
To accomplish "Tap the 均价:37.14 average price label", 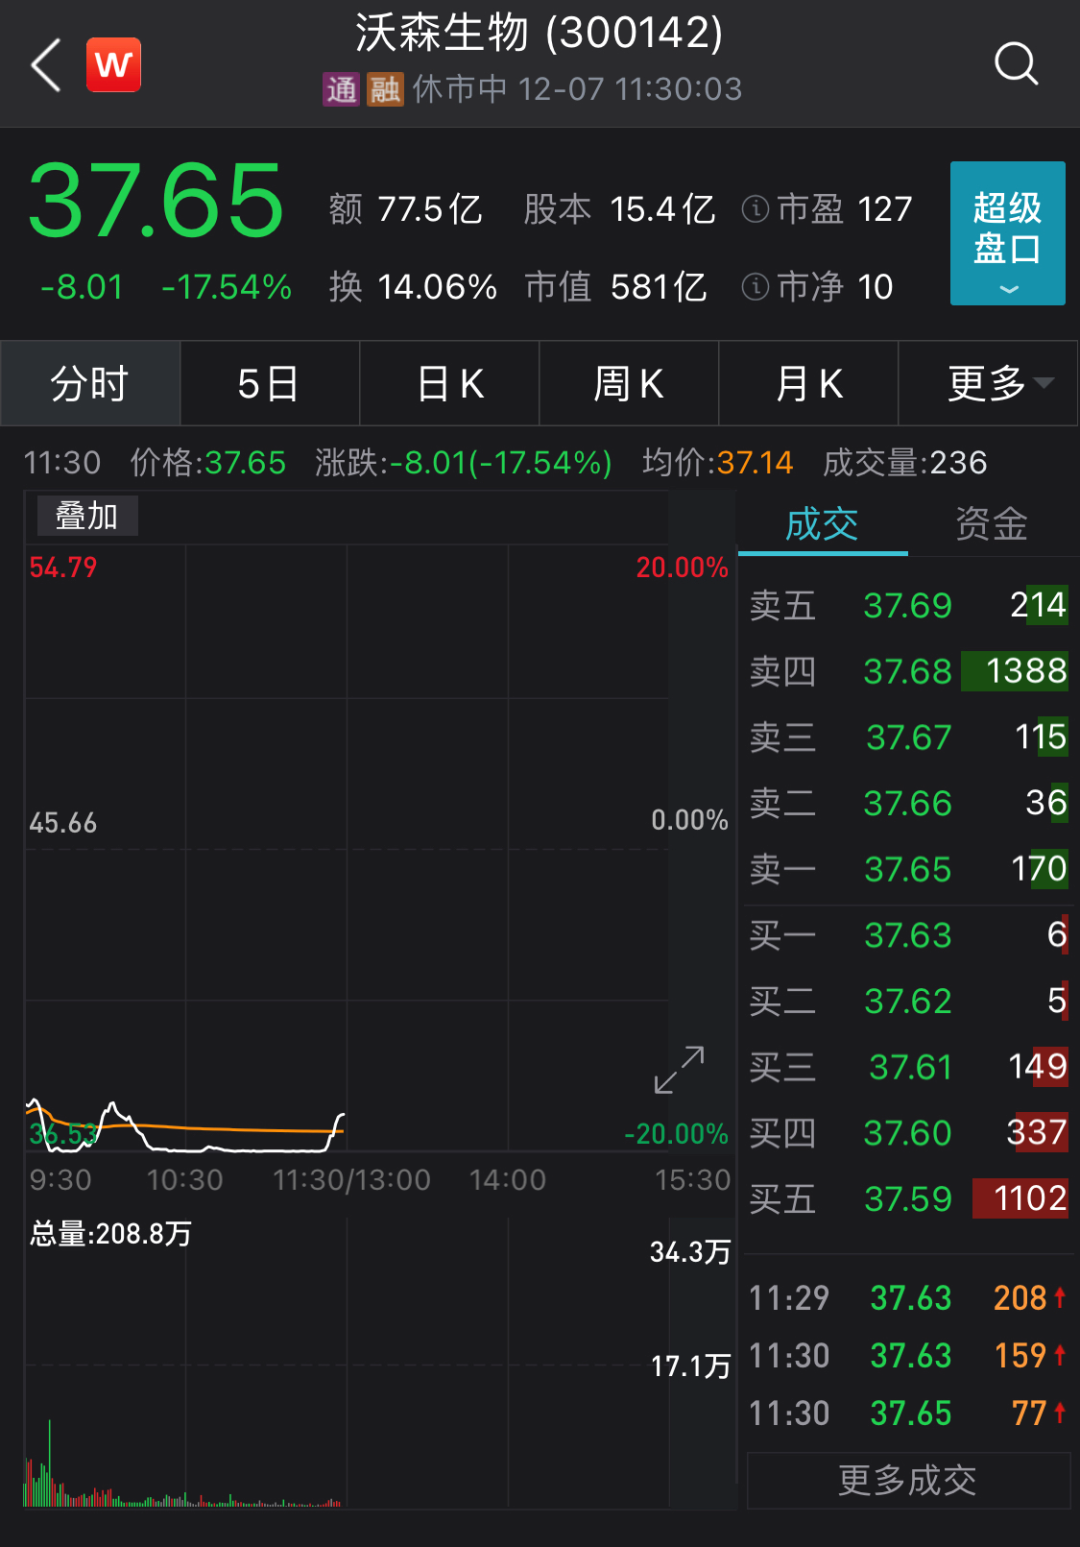I will click(717, 462).
